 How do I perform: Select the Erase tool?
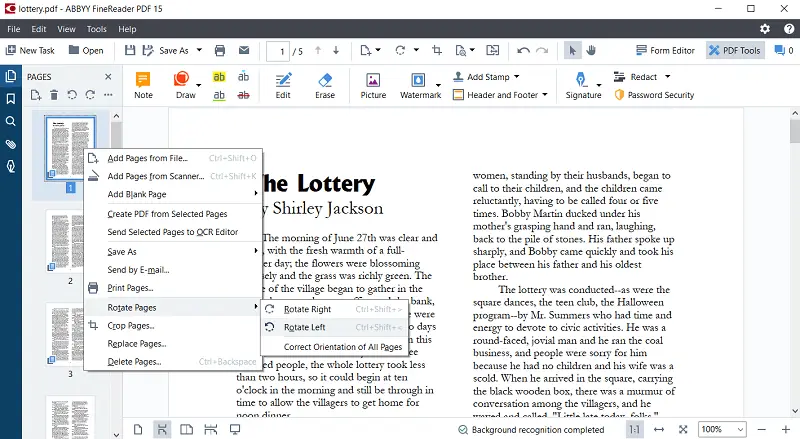click(325, 86)
